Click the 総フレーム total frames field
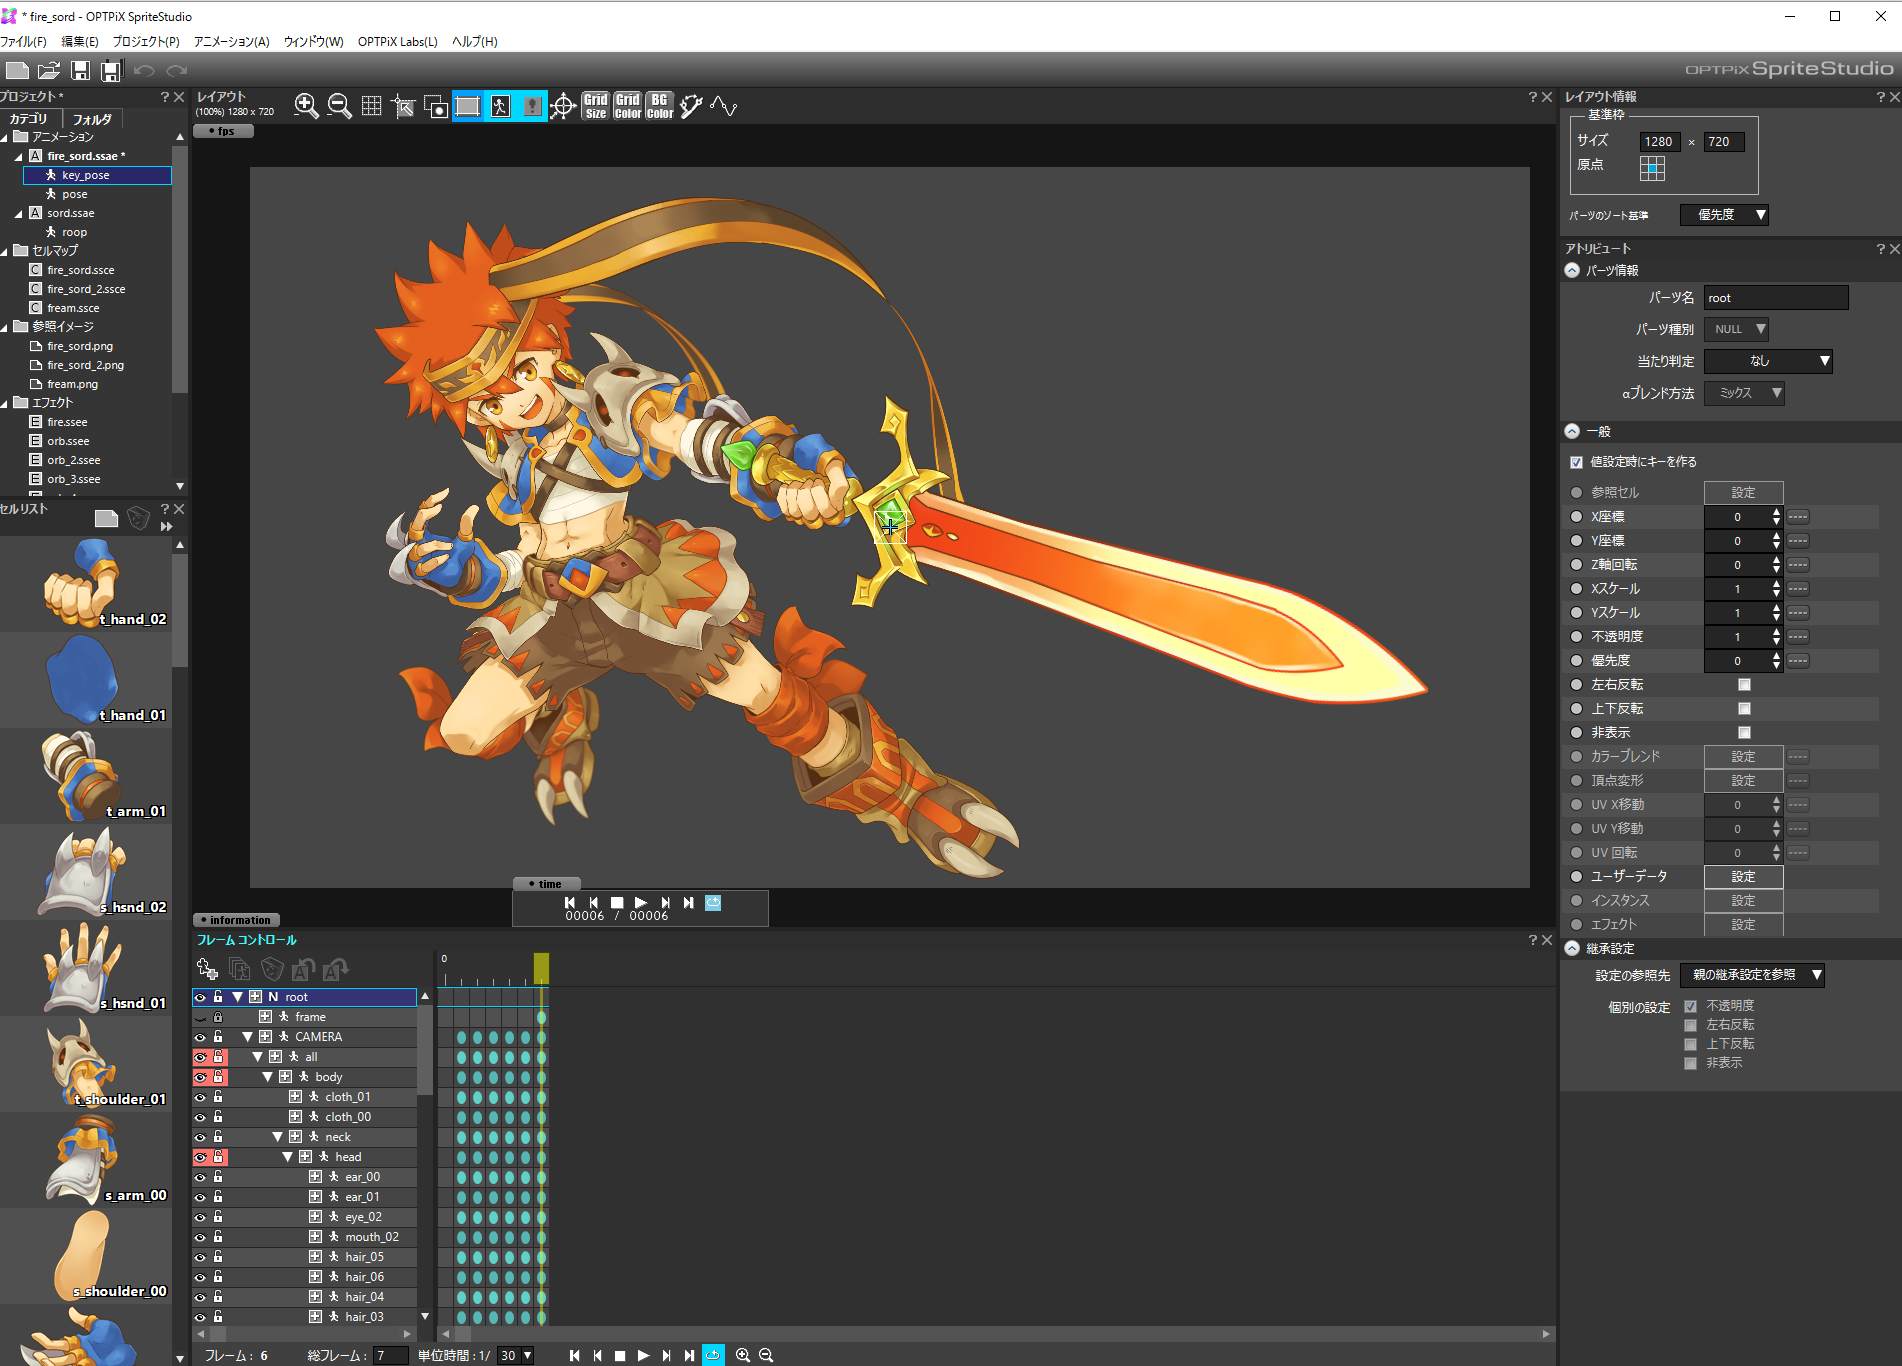This screenshot has height=1366, width=1902. click(x=391, y=1355)
